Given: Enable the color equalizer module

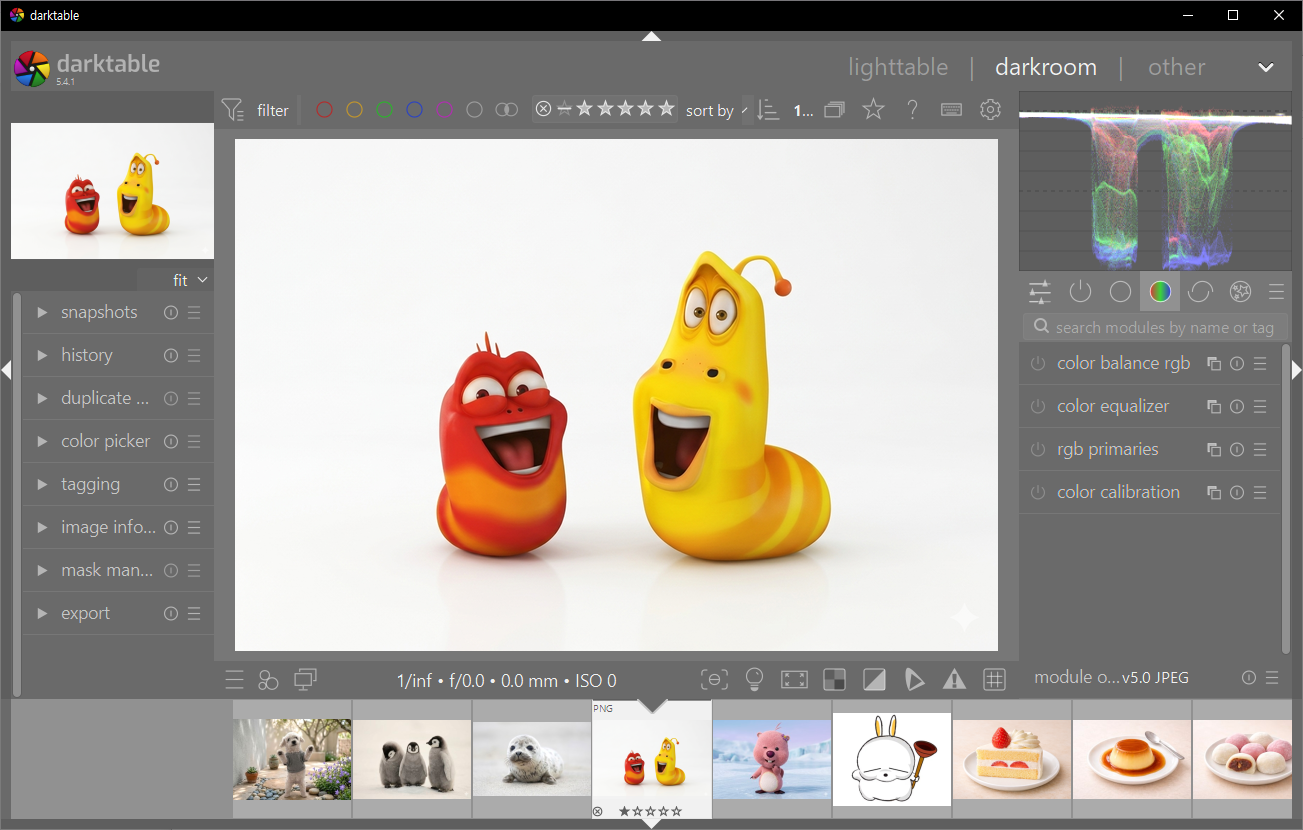Looking at the screenshot, I should (x=1038, y=407).
